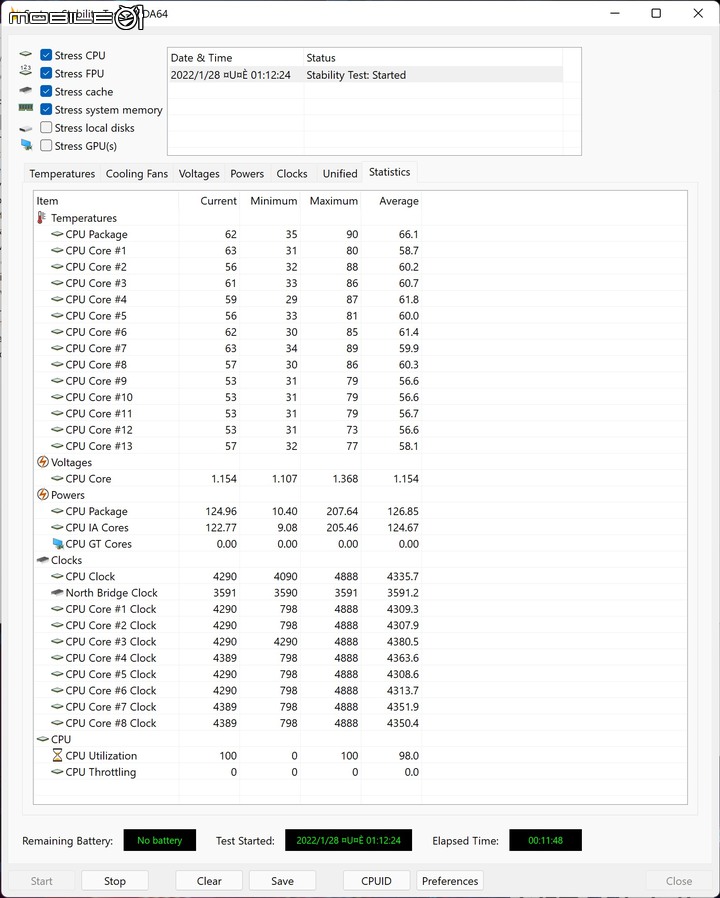Click the Item column header
The image size is (720, 898).
point(106,200)
